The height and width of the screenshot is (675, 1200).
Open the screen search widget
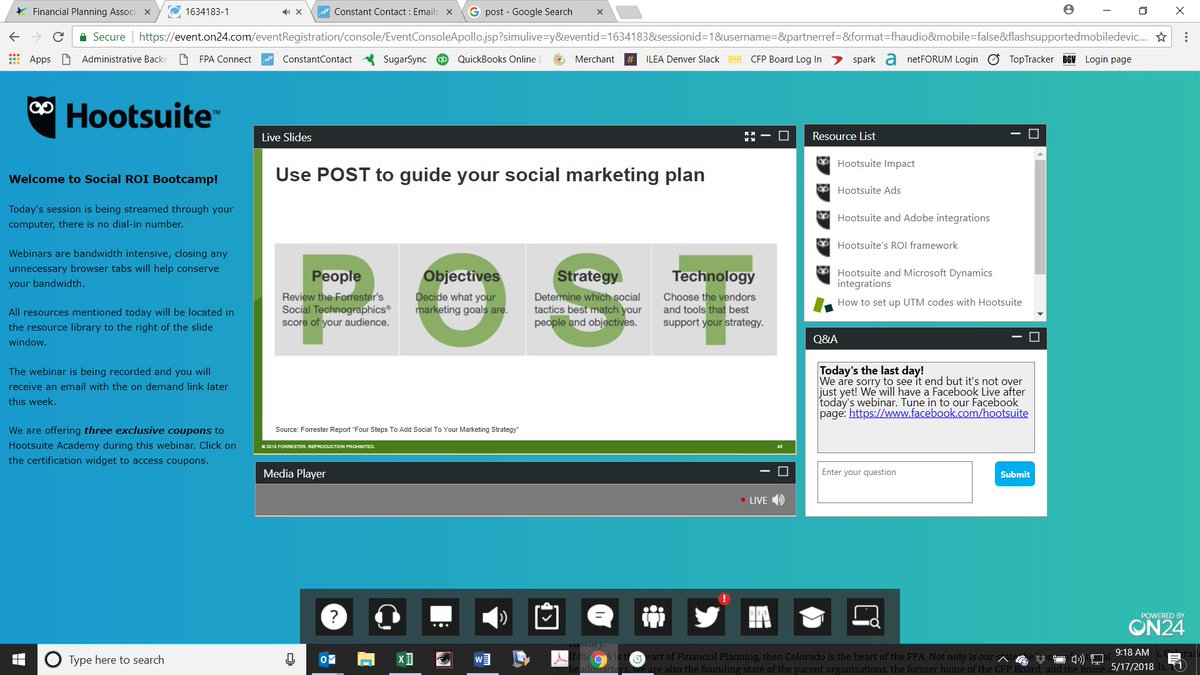(866, 617)
